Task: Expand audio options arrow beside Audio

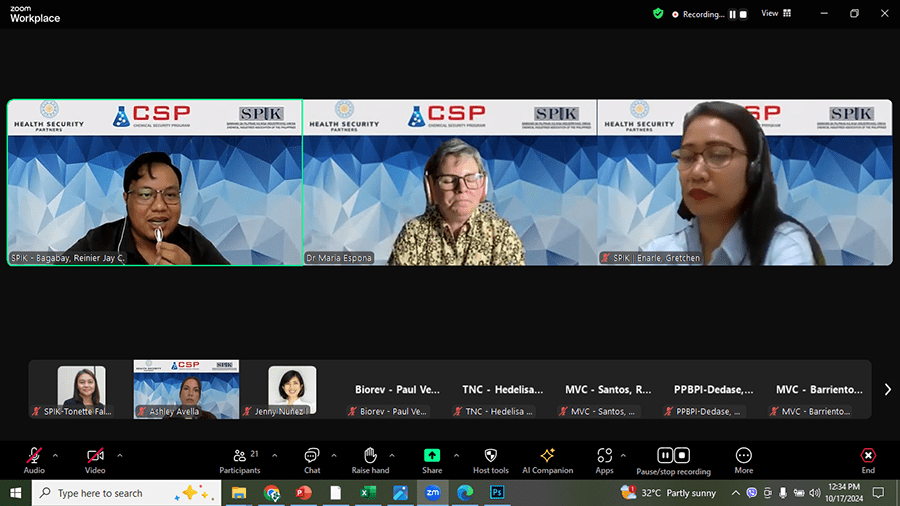Action: click(55, 456)
